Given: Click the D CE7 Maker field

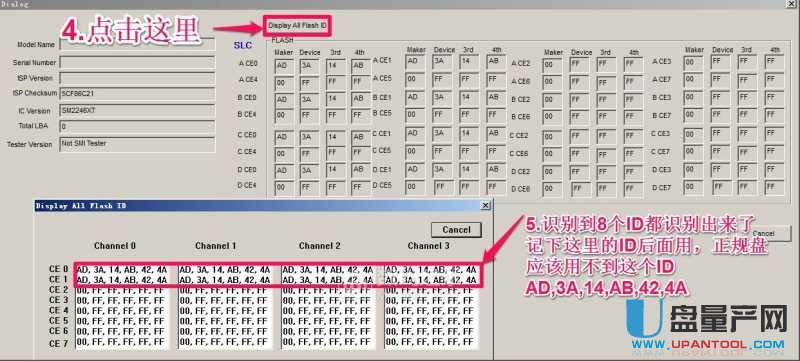Looking at the screenshot, I should (693, 188).
